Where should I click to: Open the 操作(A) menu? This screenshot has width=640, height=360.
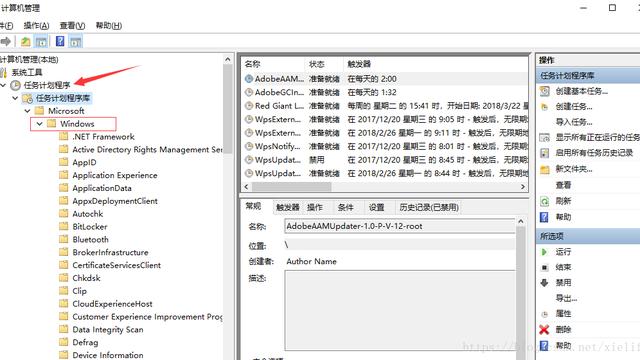36,26
